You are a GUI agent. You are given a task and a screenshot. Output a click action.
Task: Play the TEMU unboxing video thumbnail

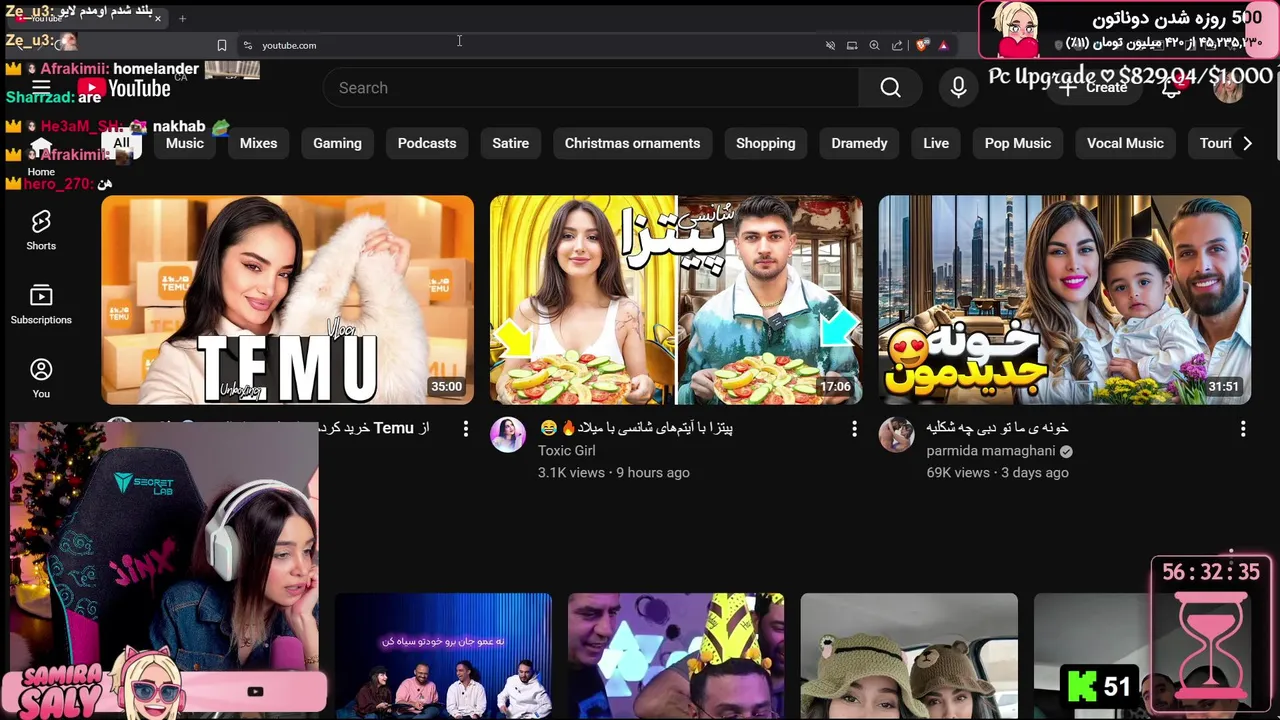(x=287, y=300)
